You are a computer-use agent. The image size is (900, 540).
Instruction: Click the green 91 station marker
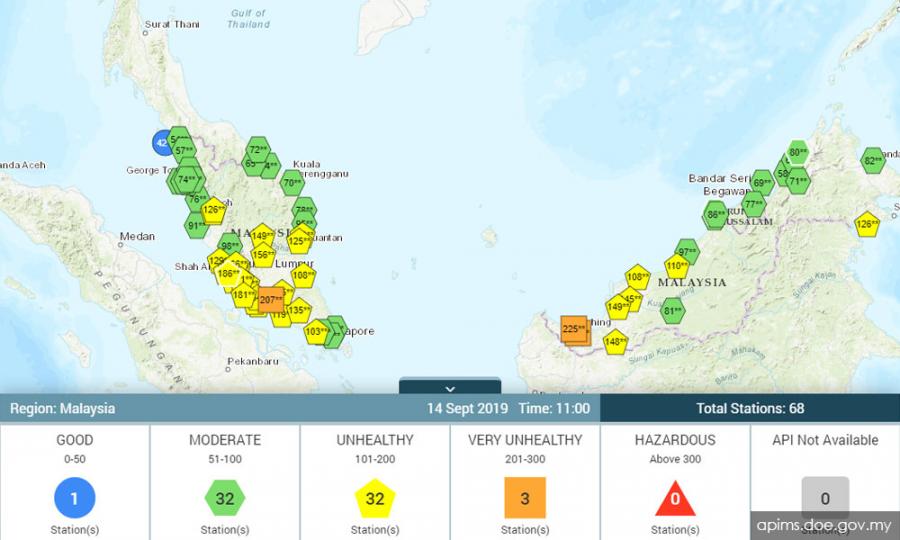click(196, 226)
